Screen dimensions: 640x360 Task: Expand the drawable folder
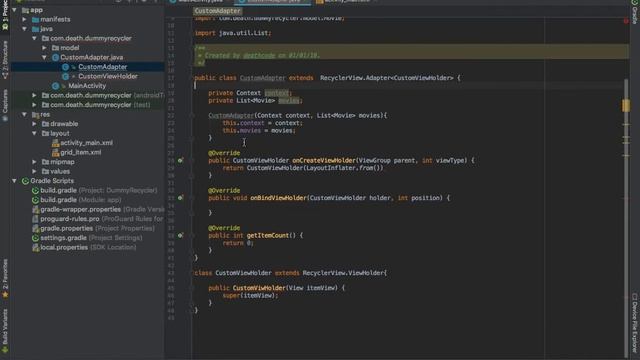point(35,124)
